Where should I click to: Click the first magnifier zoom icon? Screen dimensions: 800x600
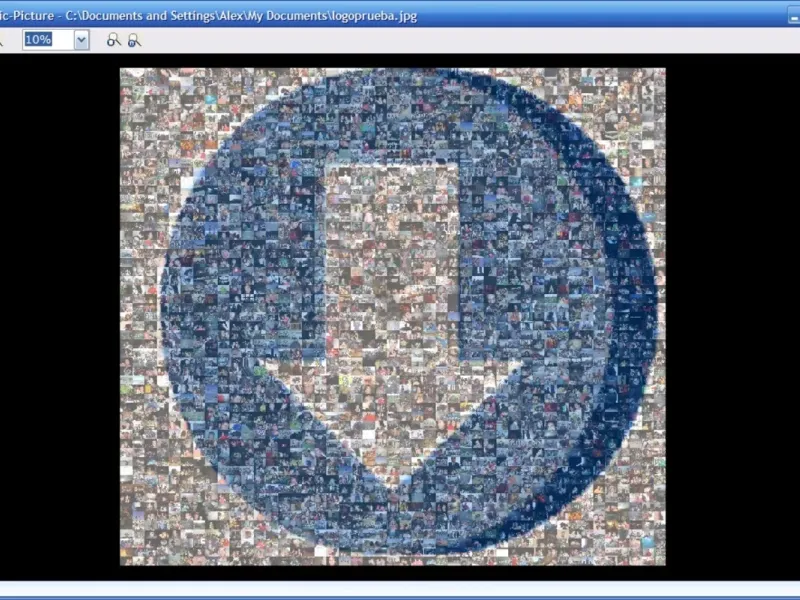coord(113,40)
